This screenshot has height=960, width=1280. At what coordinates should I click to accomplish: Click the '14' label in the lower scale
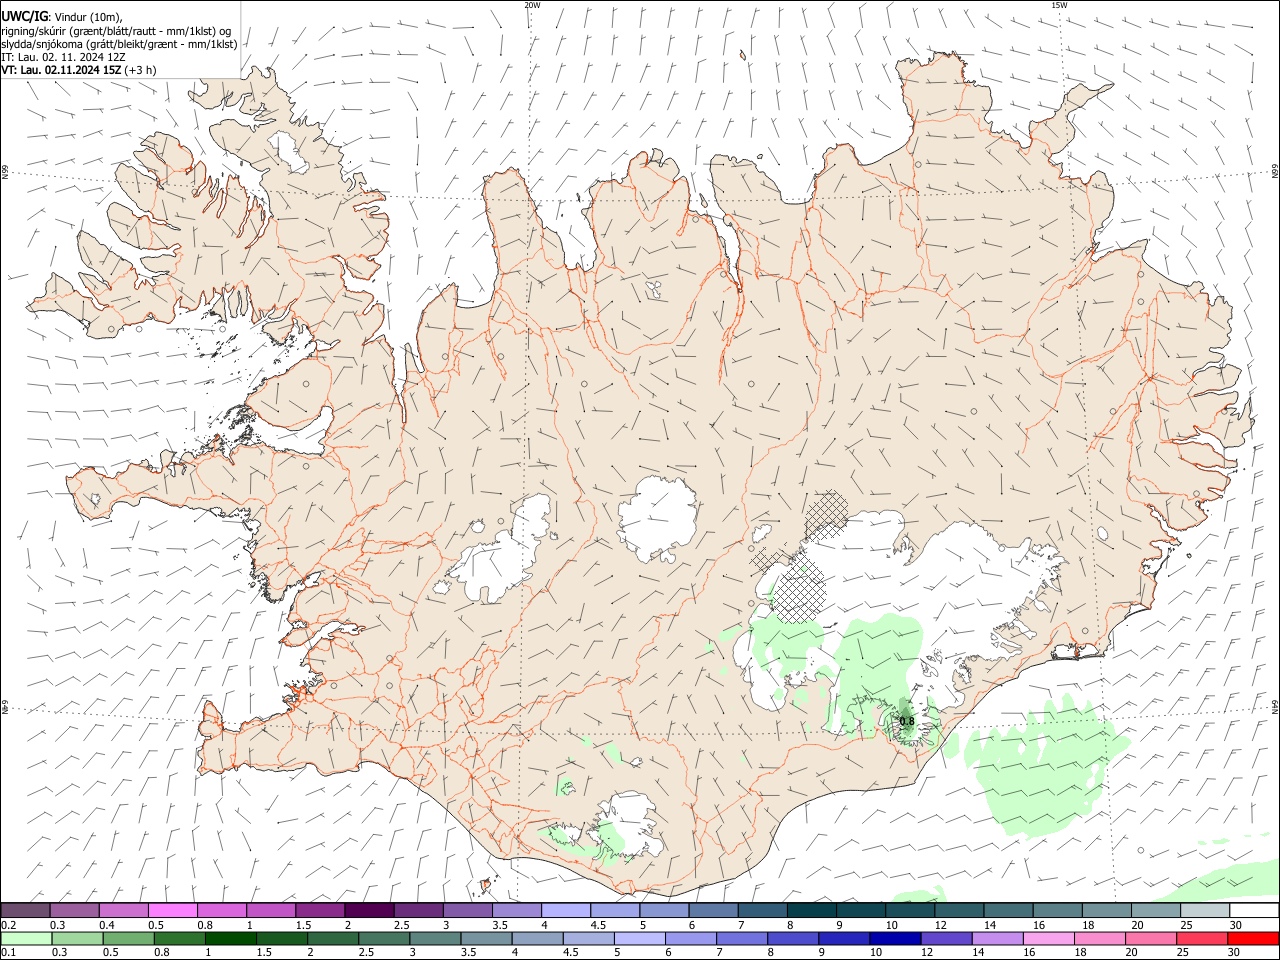pyautogui.click(x=978, y=953)
